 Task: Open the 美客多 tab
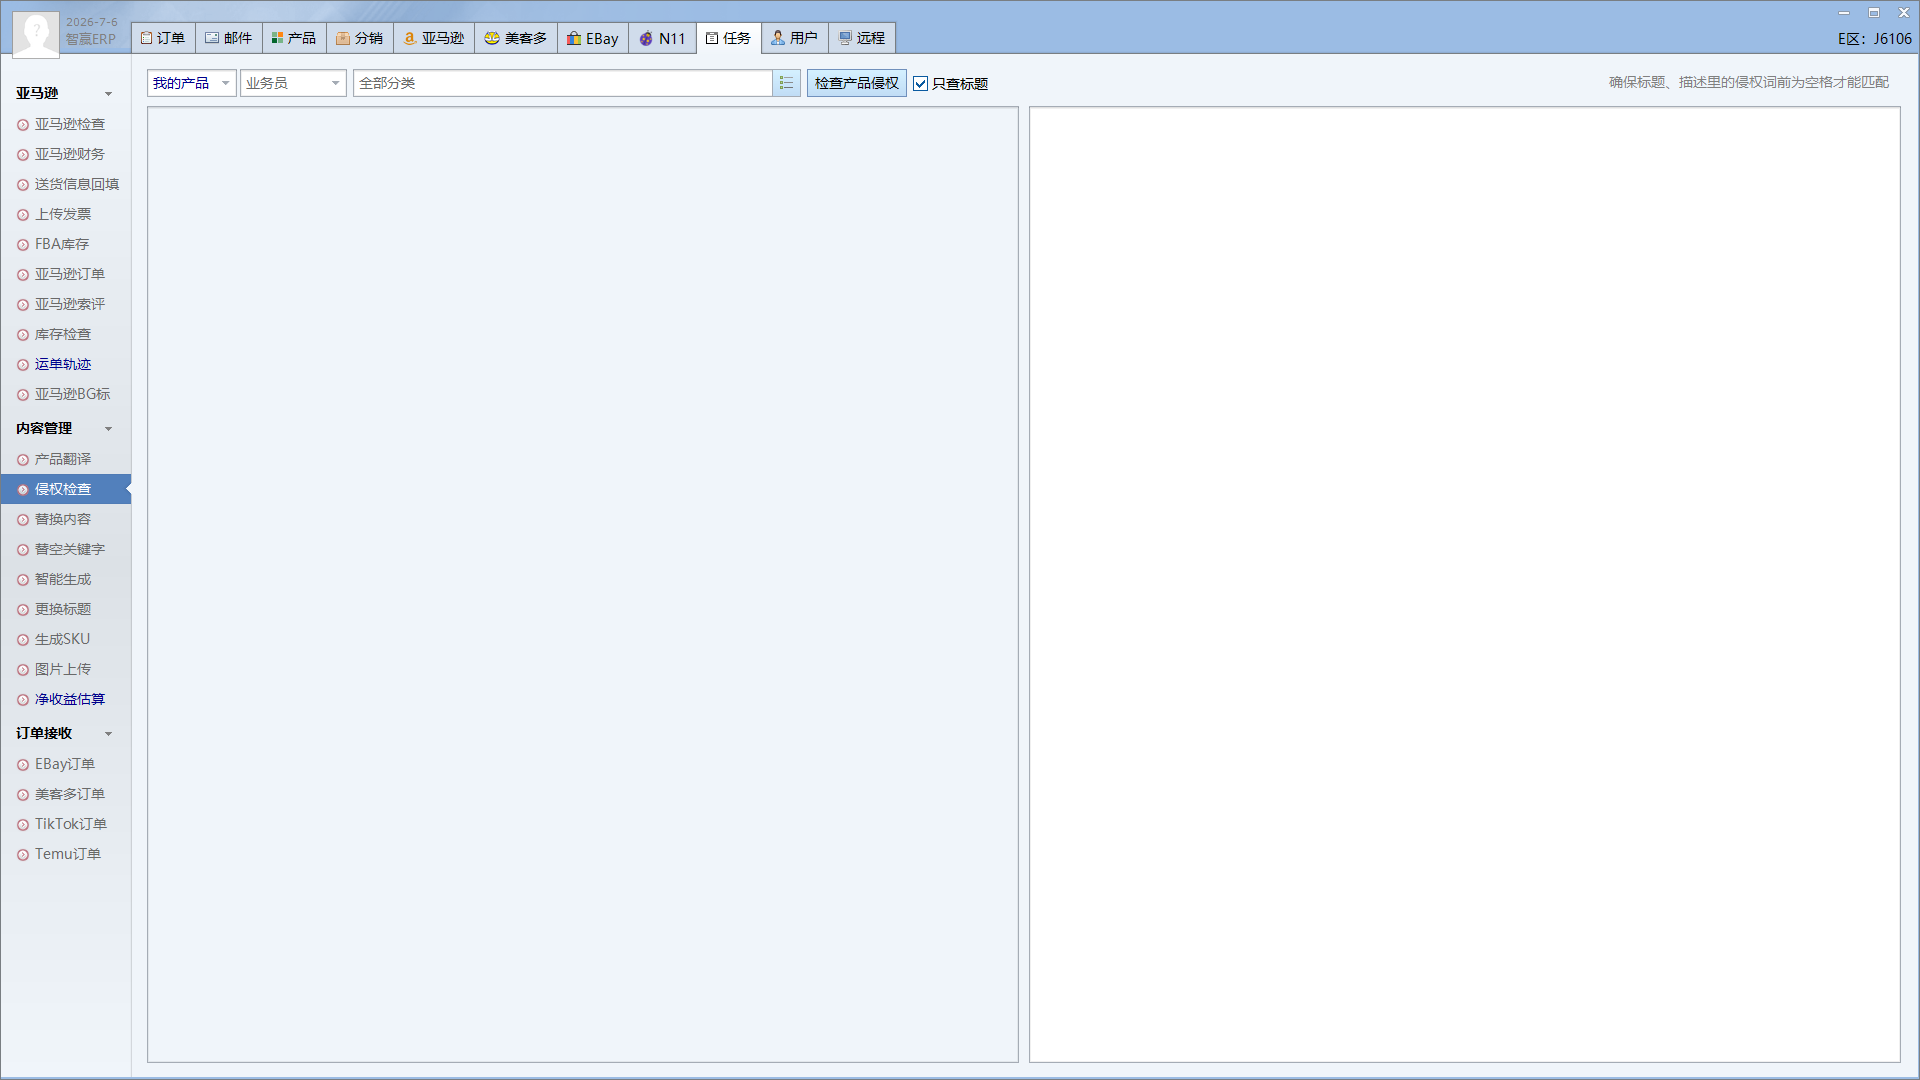click(x=516, y=38)
